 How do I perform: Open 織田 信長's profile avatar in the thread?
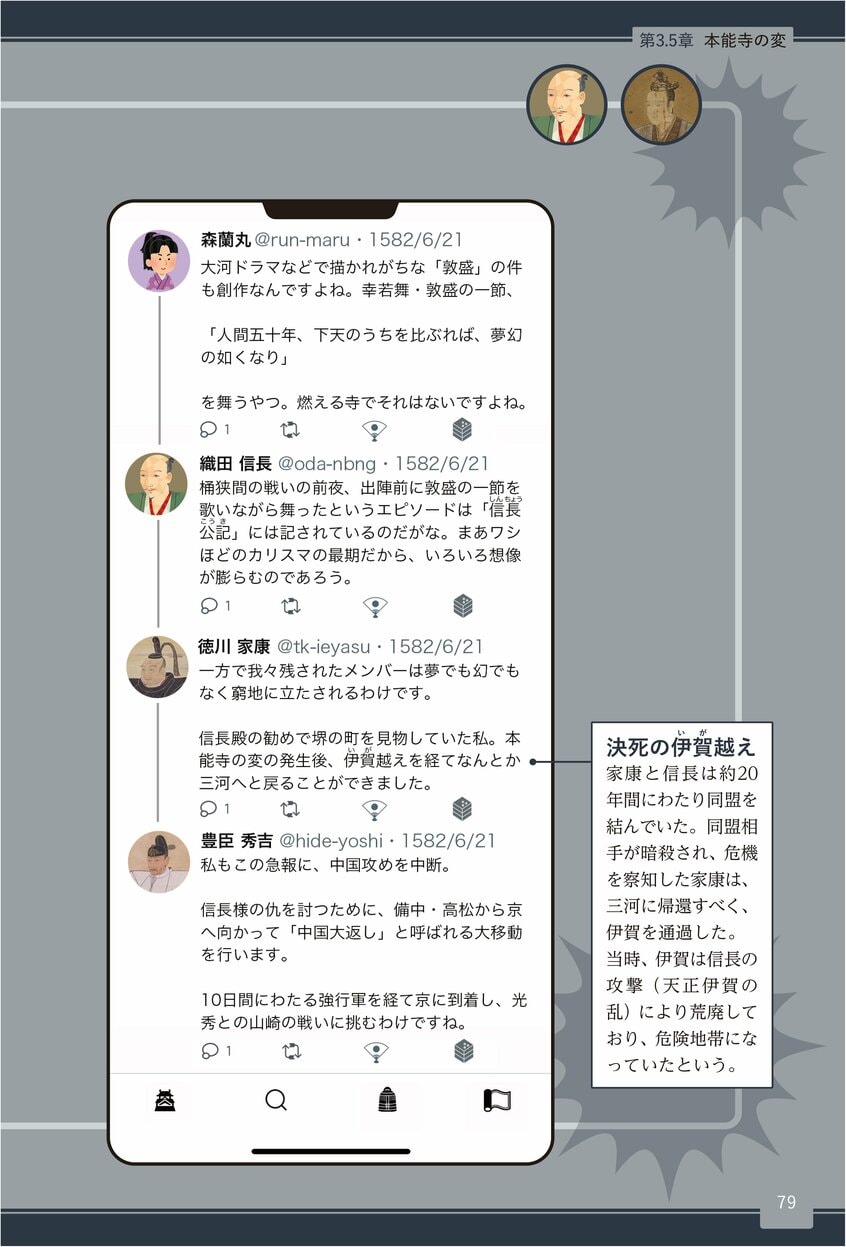(x=157, y=484)
